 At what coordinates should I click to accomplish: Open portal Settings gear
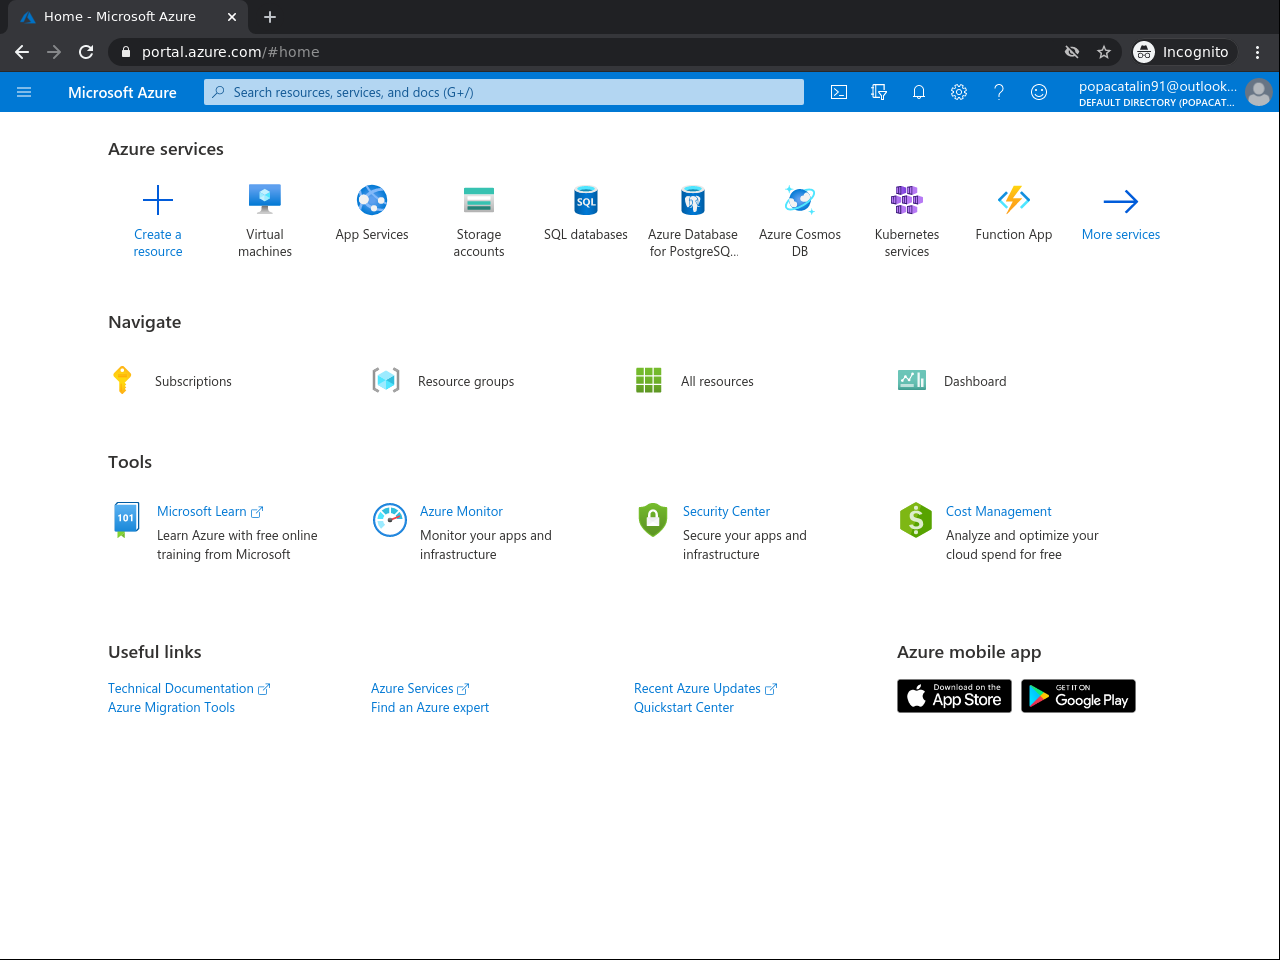tap(958, 91)
